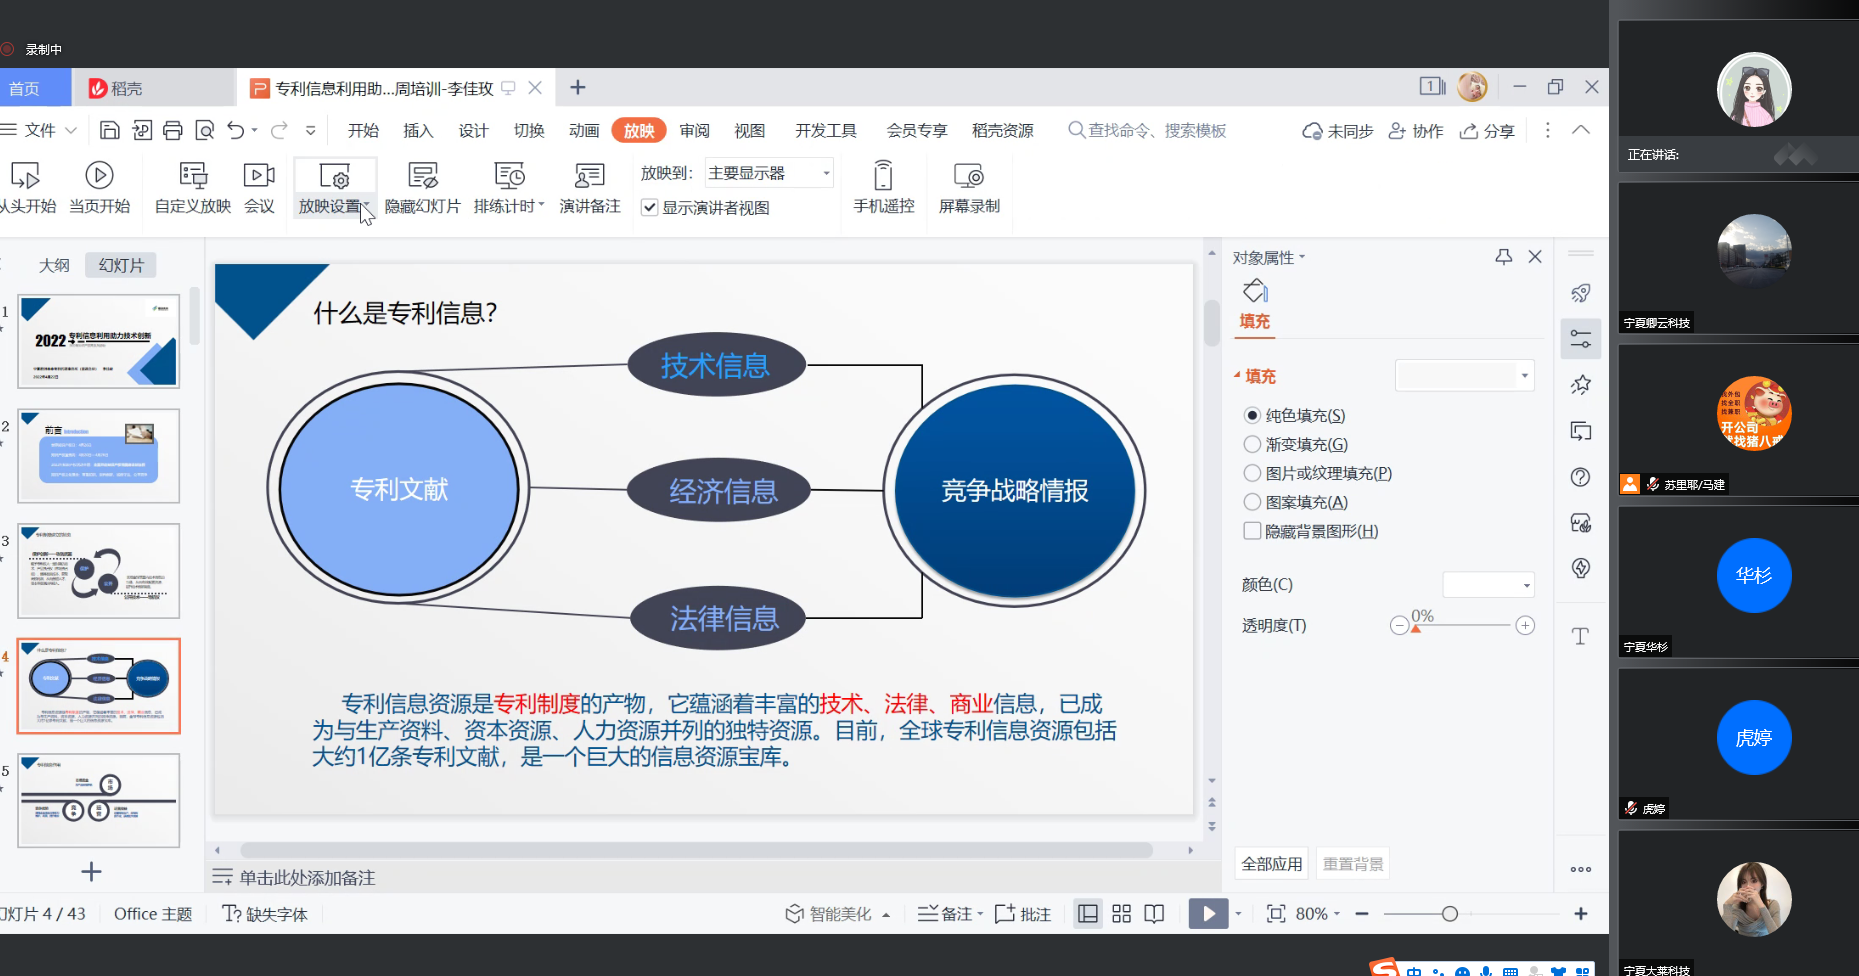The image size is (1859, 976).
Task: Check the 隐藏背景图形 option
Action: click(x=1252, y=530)
